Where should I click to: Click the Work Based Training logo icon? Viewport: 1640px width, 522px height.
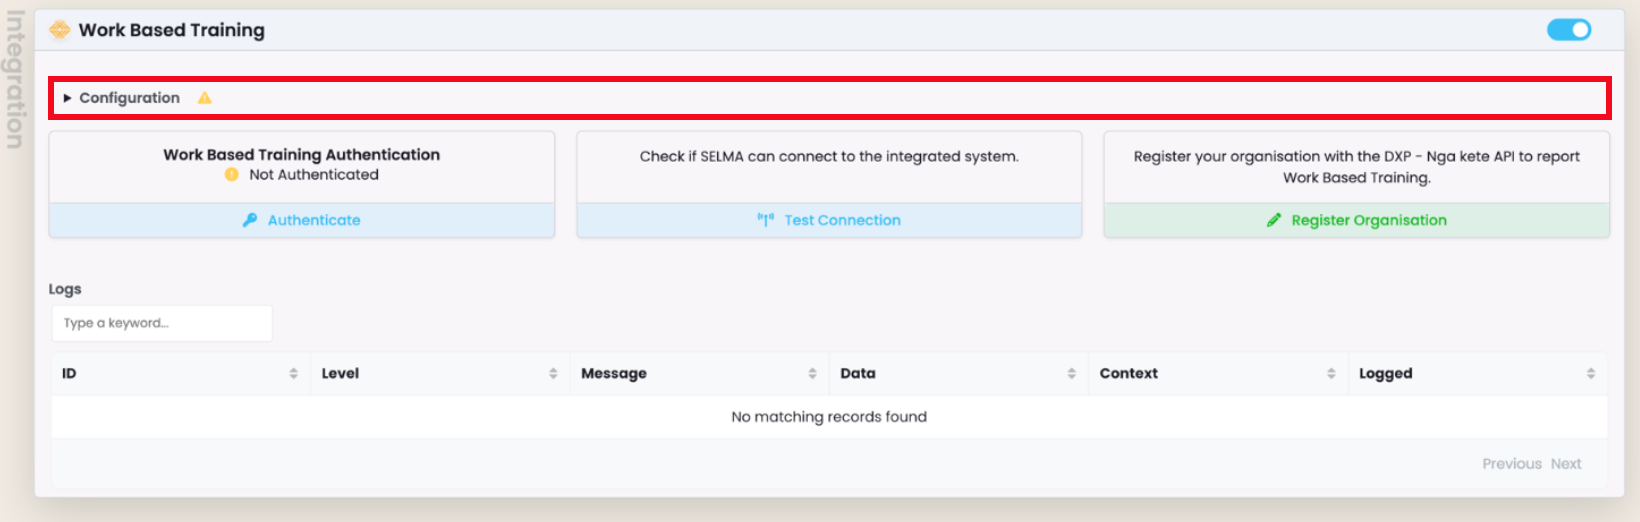(x=60, y=30)
